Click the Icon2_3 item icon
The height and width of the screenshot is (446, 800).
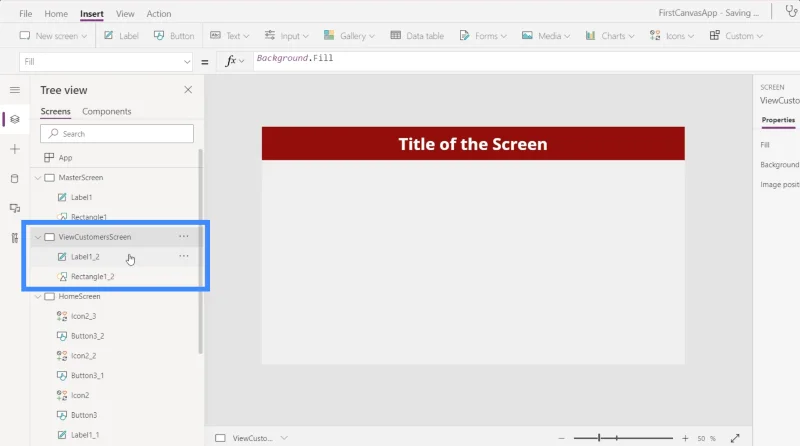[x=62, y=316]
